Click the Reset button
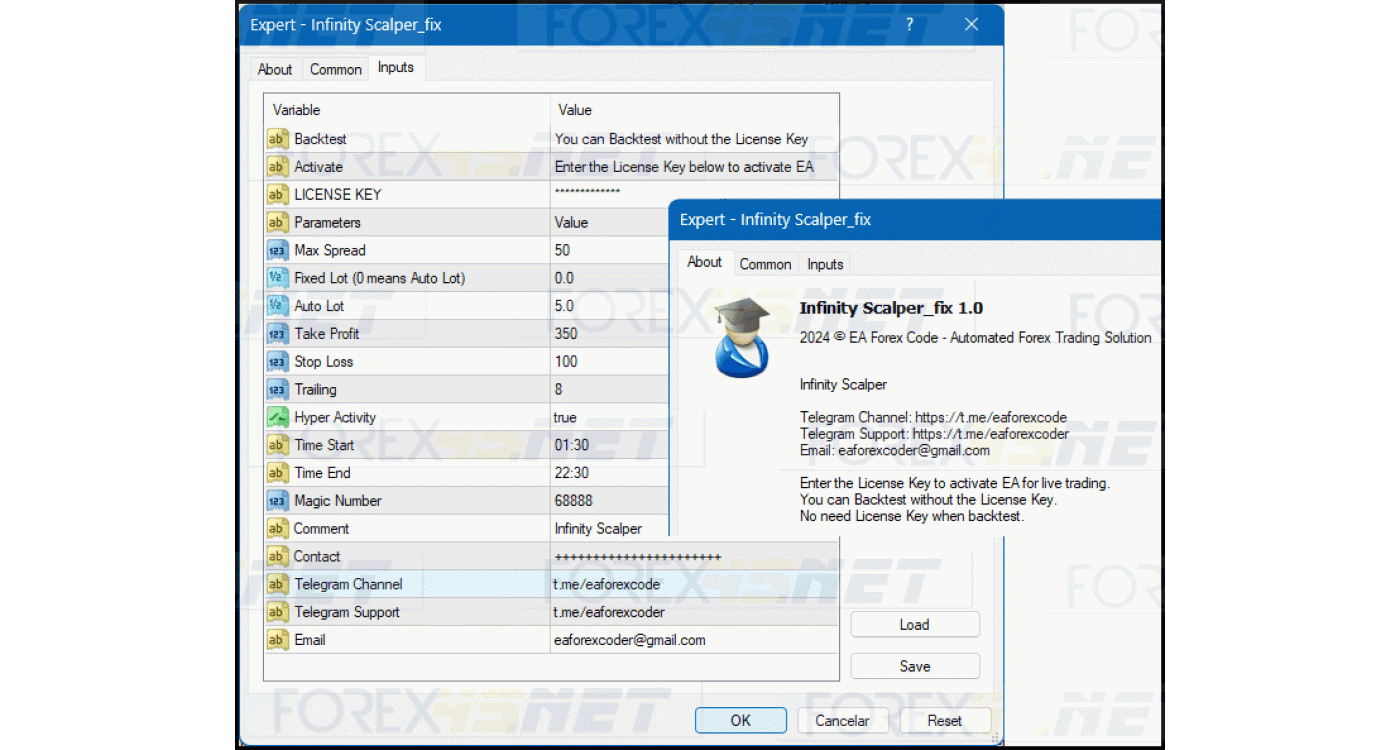 [944, 720]
